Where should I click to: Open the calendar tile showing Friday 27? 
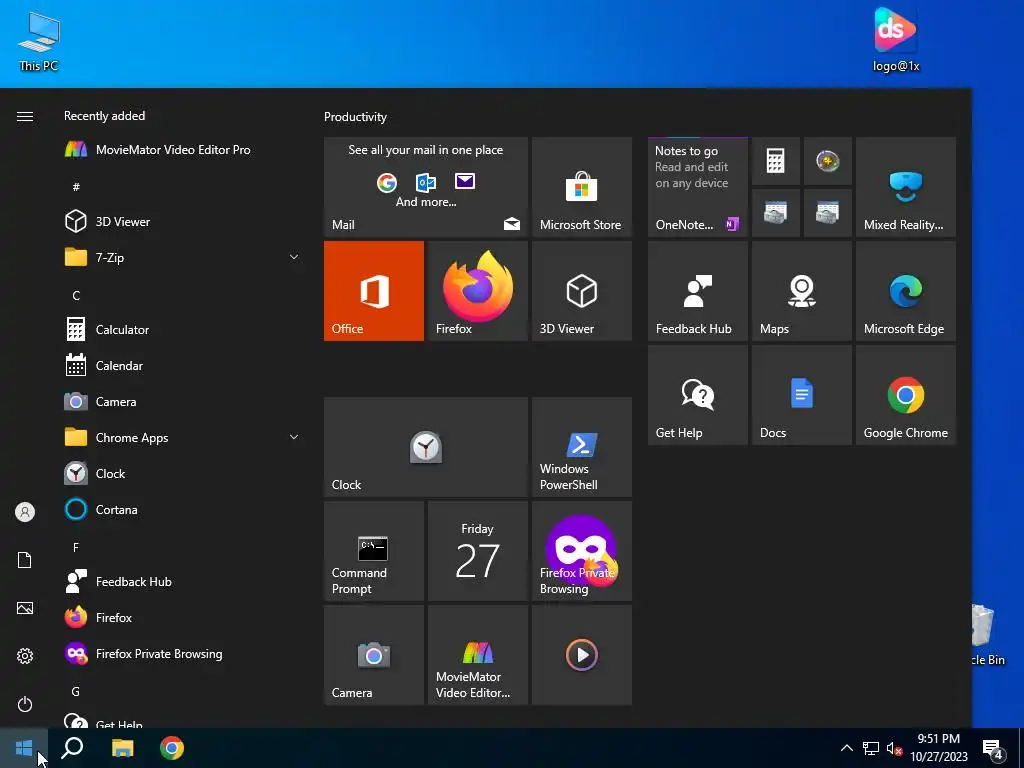[477, 551]
